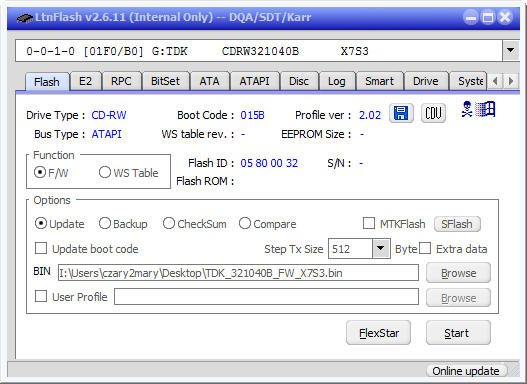The image size is (527, 384).
Task: Switch to the BitSet tab
Action: tap(165, 81)
